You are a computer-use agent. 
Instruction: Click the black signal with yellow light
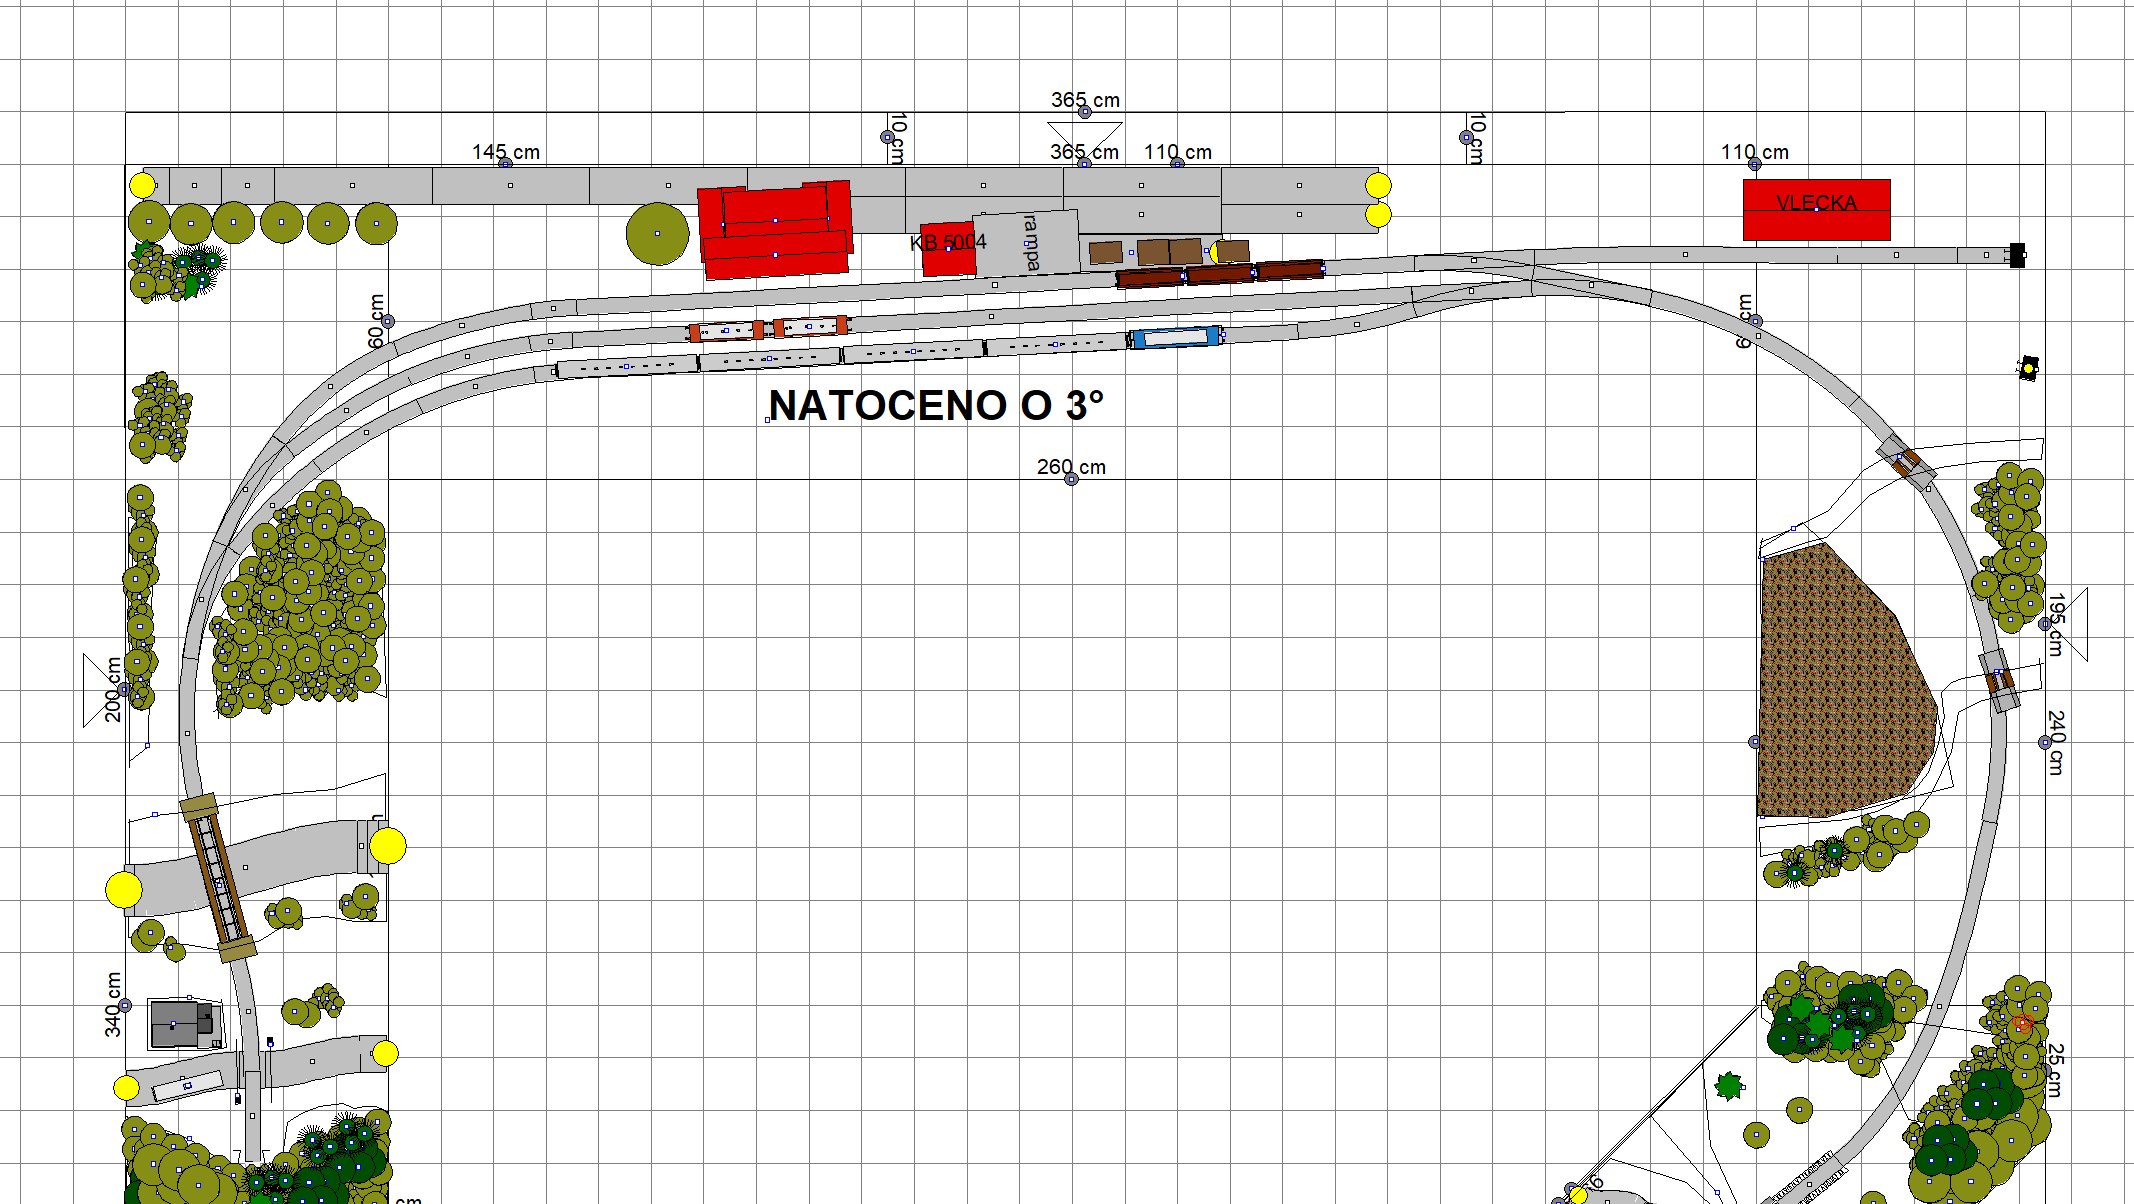pos(2028,368)
